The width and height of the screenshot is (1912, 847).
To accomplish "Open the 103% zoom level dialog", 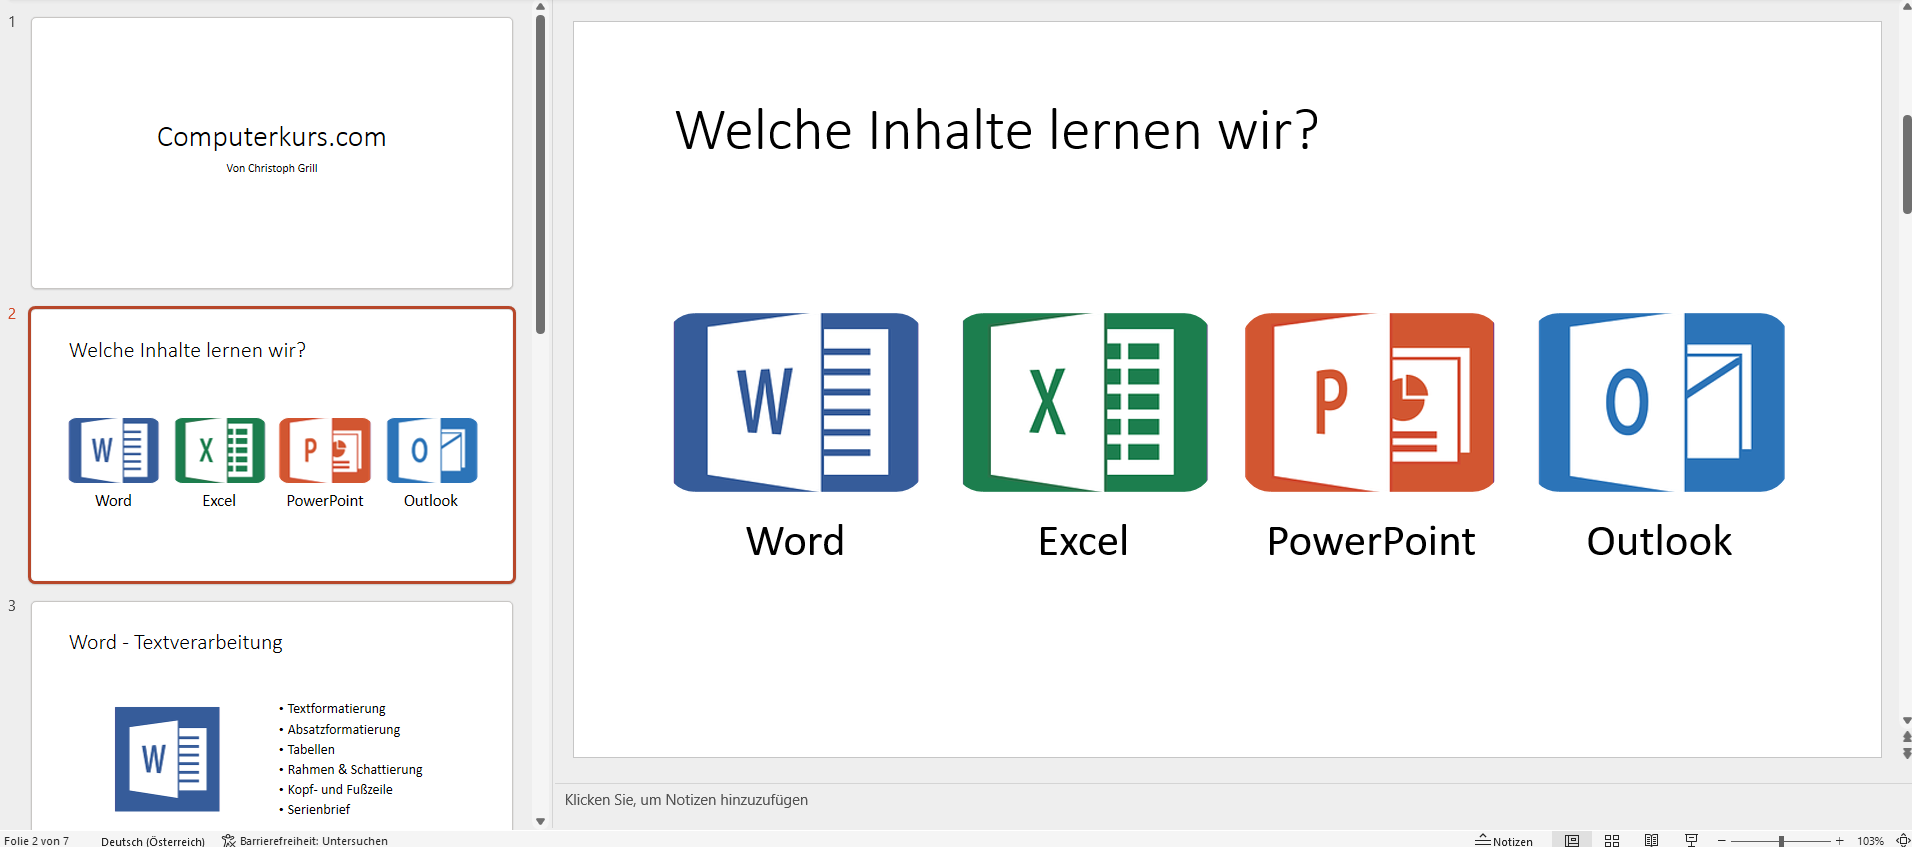I will 1870,841.
